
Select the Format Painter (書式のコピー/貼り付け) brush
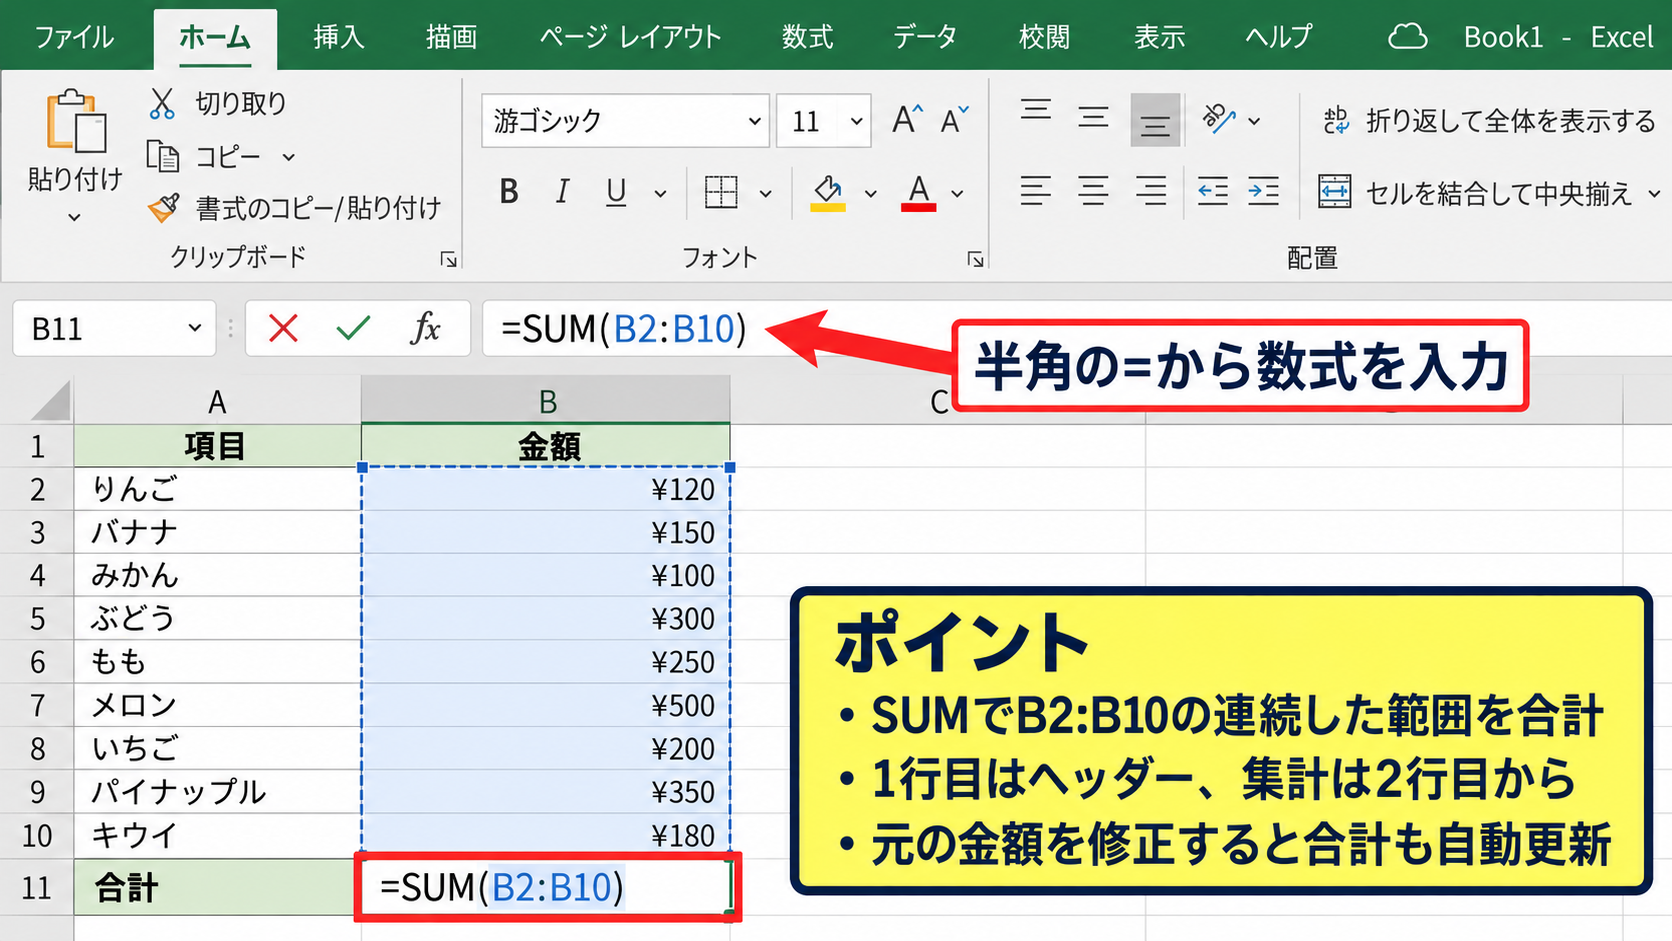point(164,208)
